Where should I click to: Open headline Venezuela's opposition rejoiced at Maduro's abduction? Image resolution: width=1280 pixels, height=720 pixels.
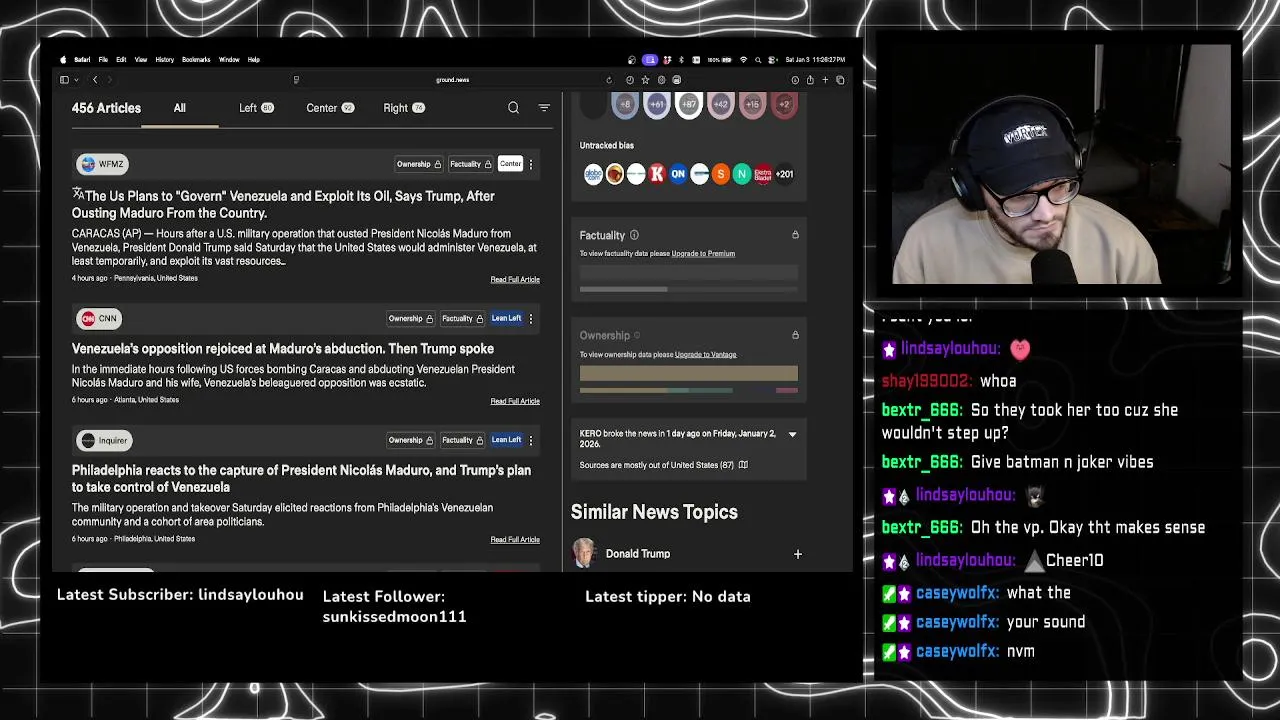[x=283, y=349]
